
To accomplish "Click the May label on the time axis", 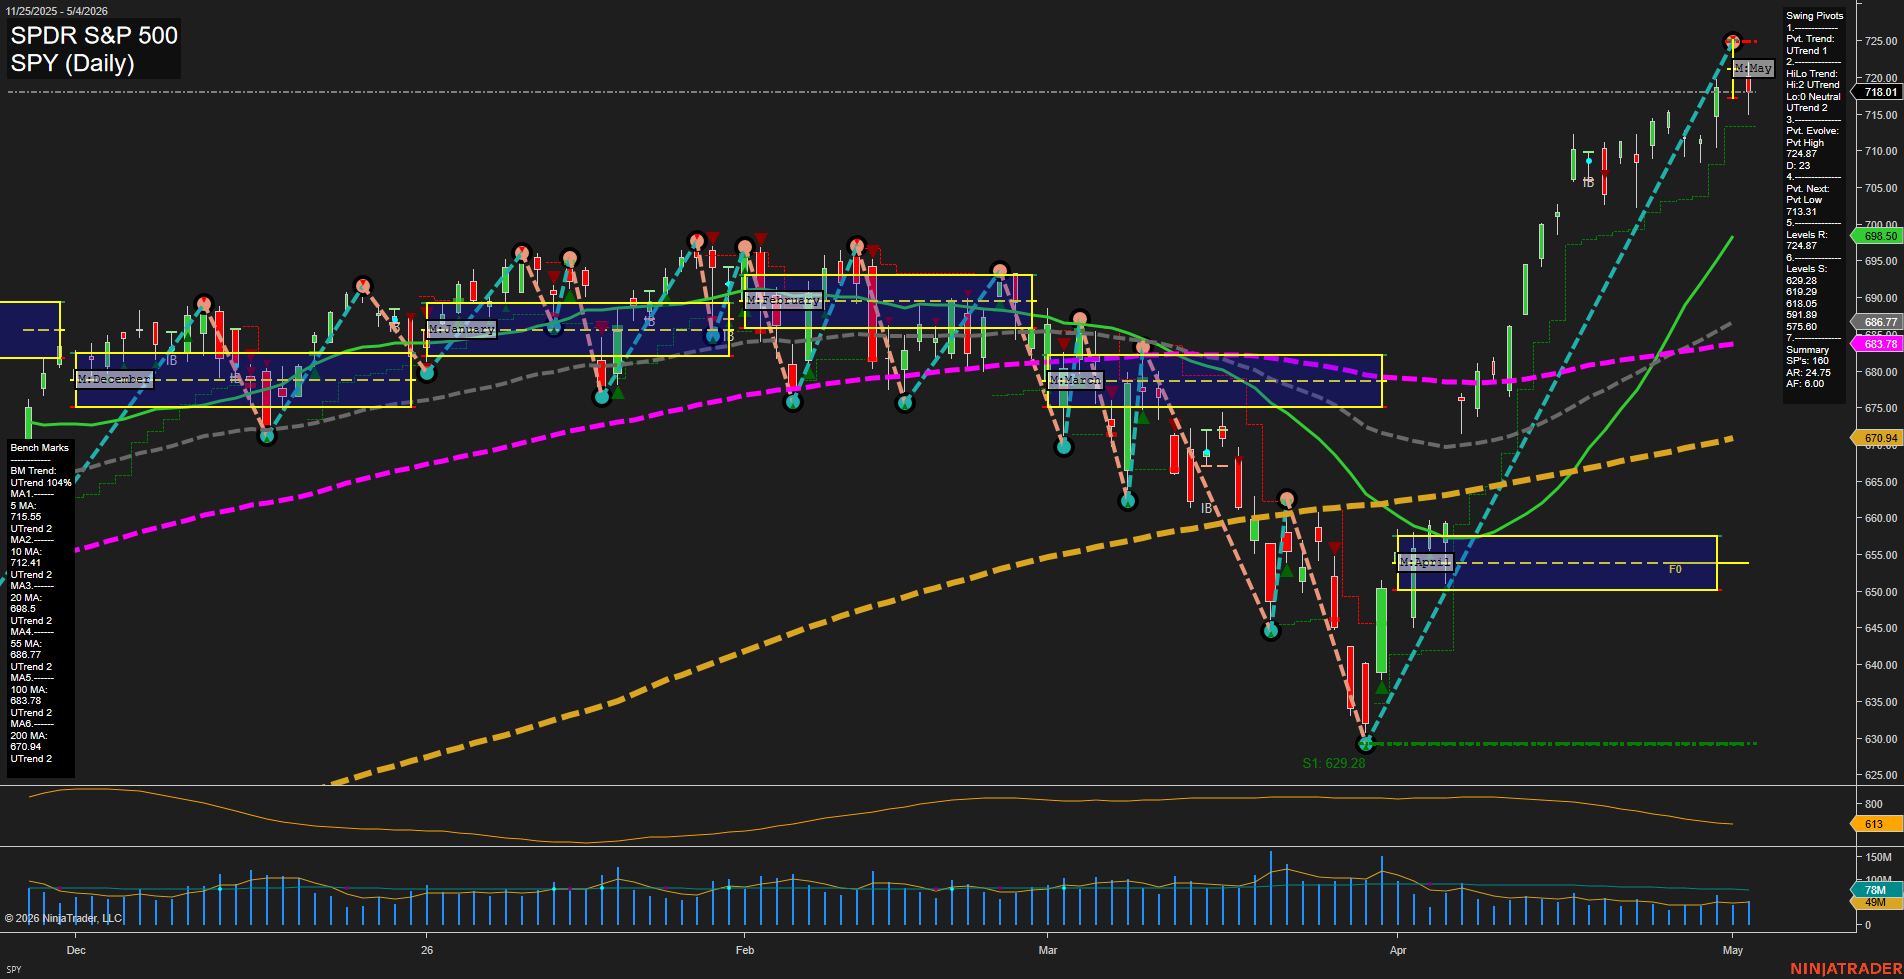I will pos(1733,950).
